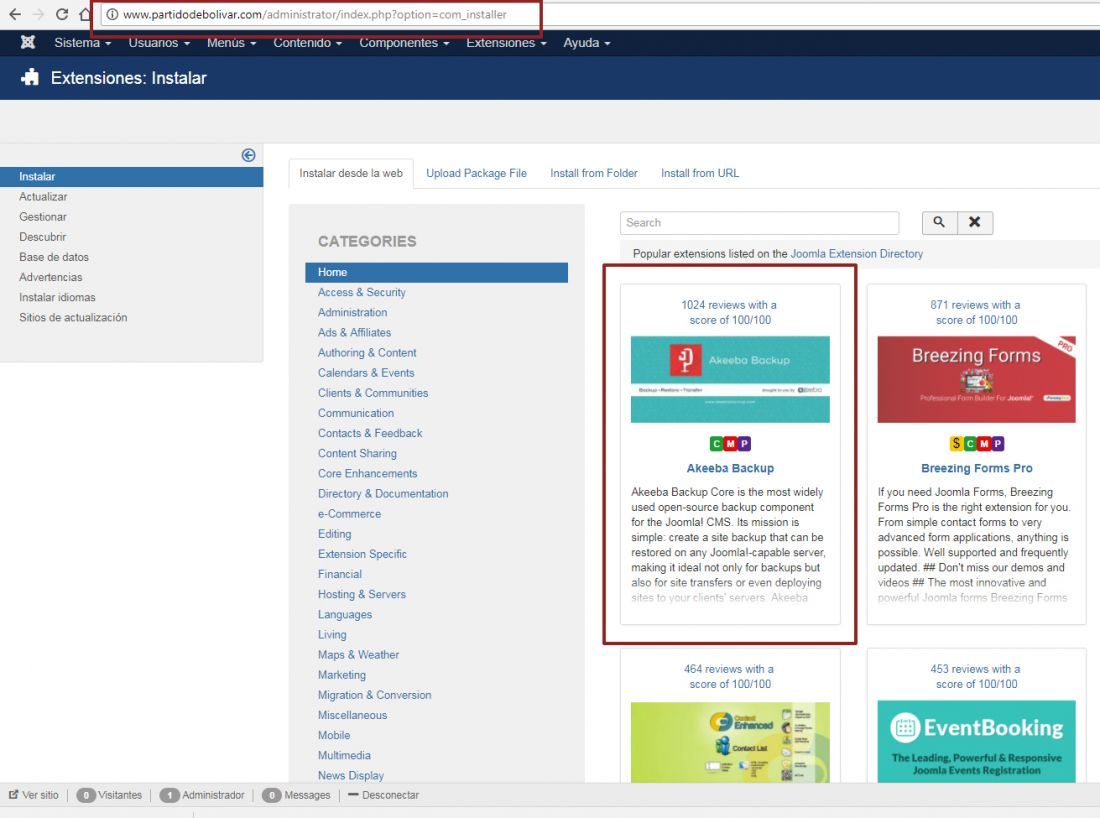
Task: Click the Desconectar dash icon
Action: tap(353, 795)
